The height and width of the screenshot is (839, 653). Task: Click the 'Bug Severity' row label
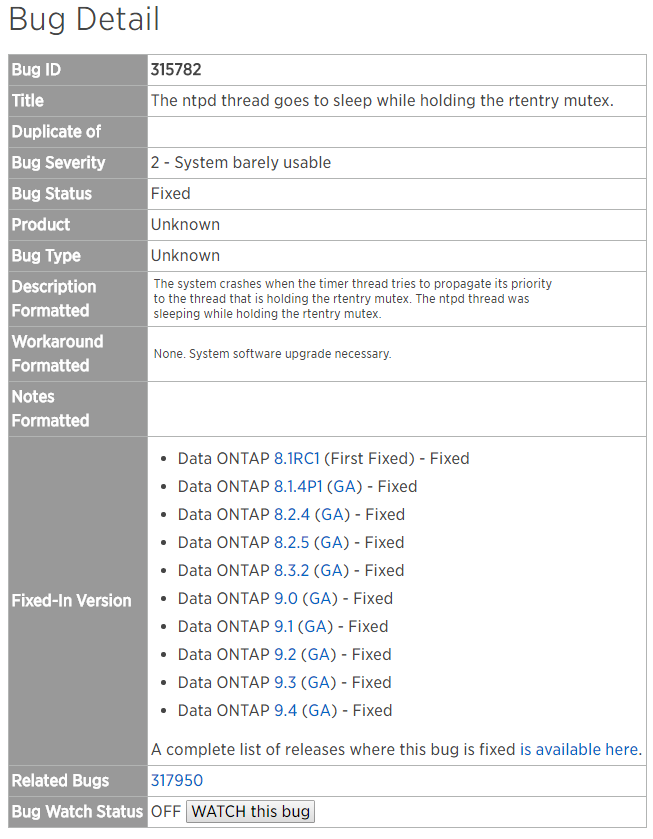click(x=59, y=163)
